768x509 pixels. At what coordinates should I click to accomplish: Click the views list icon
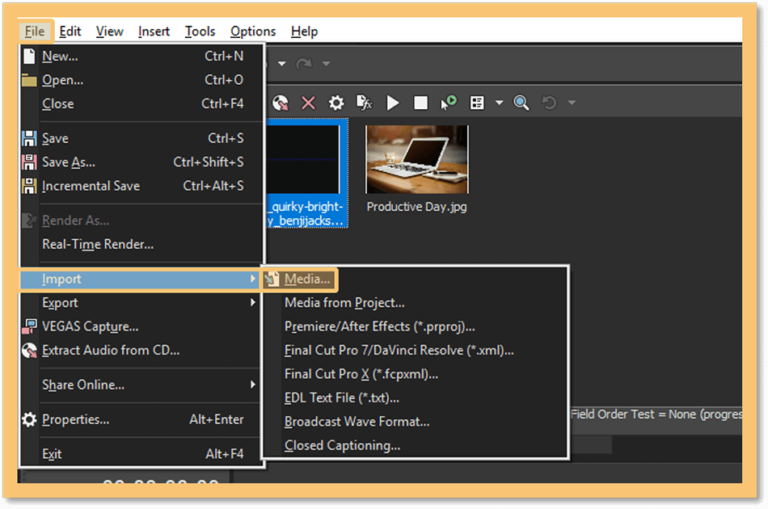click(x=477, y=103)
